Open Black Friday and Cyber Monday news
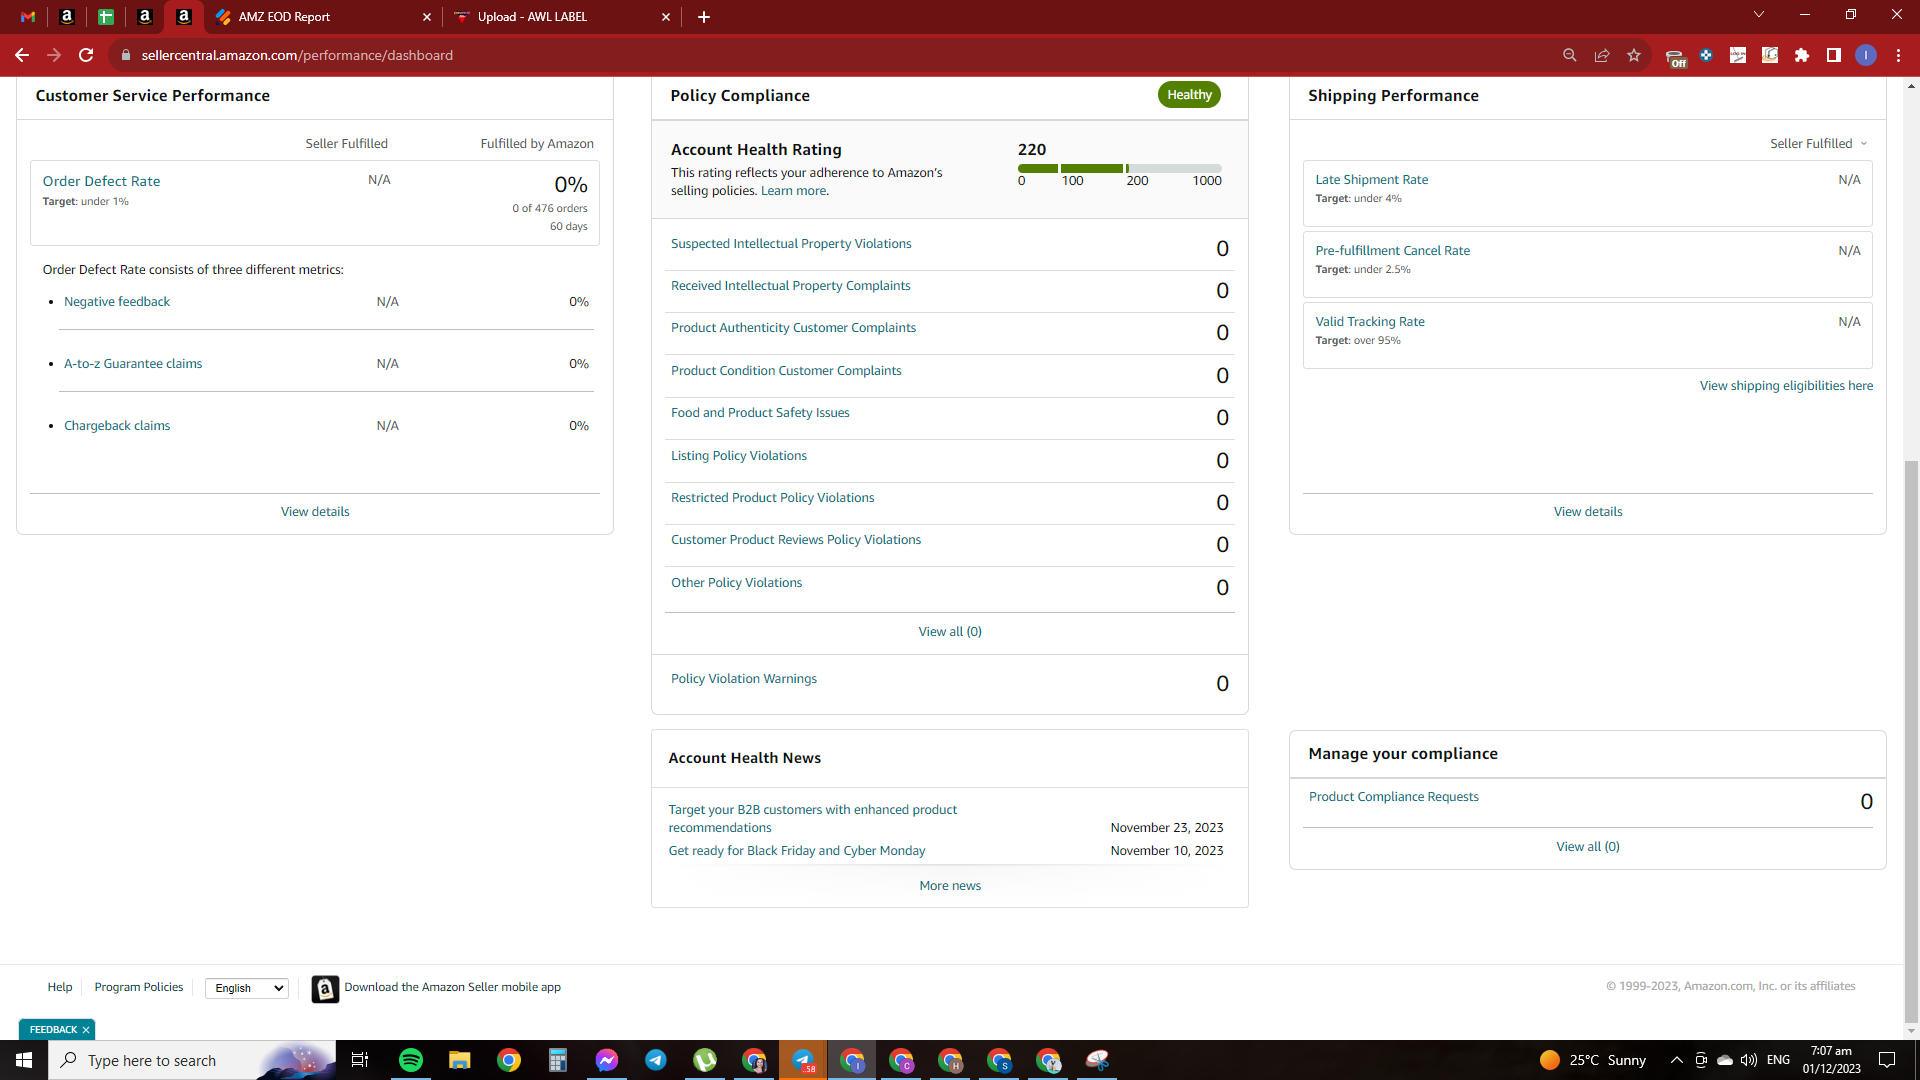This screenshot has width=1920, height=1080. pyautogui.click(x=797, y=851)
